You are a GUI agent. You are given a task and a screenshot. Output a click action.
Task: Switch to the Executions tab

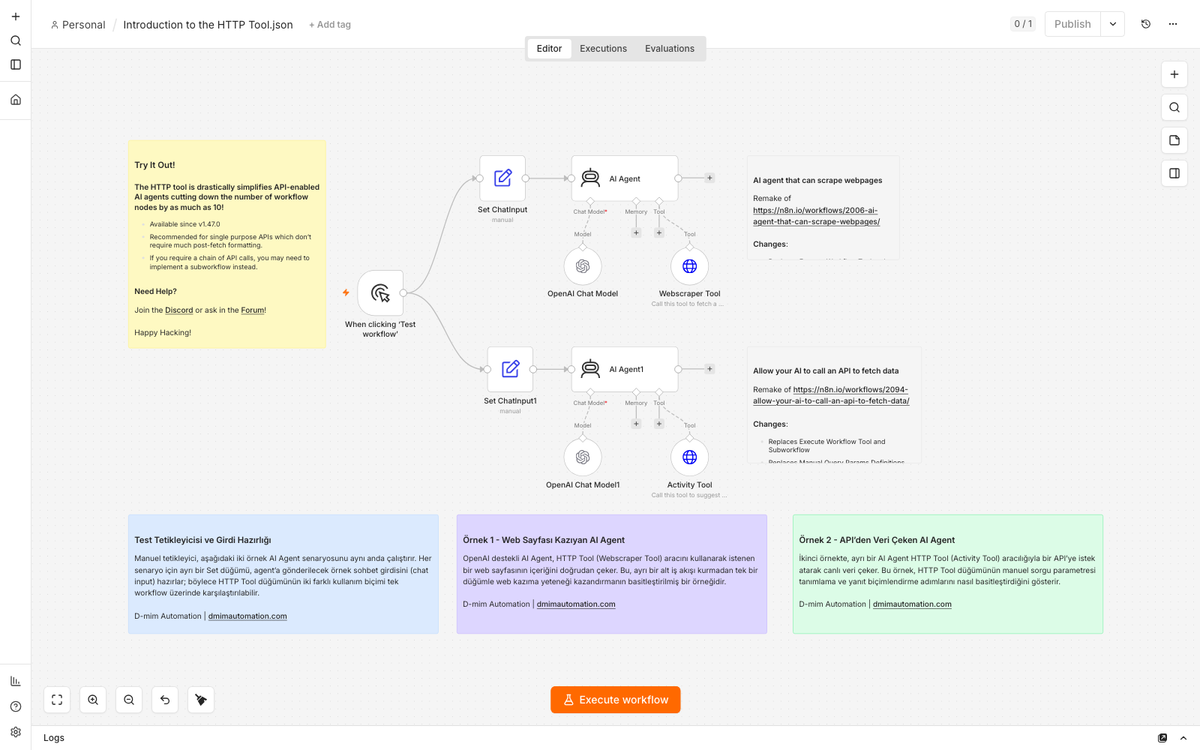pyautogui.click(x=603, y=48)
